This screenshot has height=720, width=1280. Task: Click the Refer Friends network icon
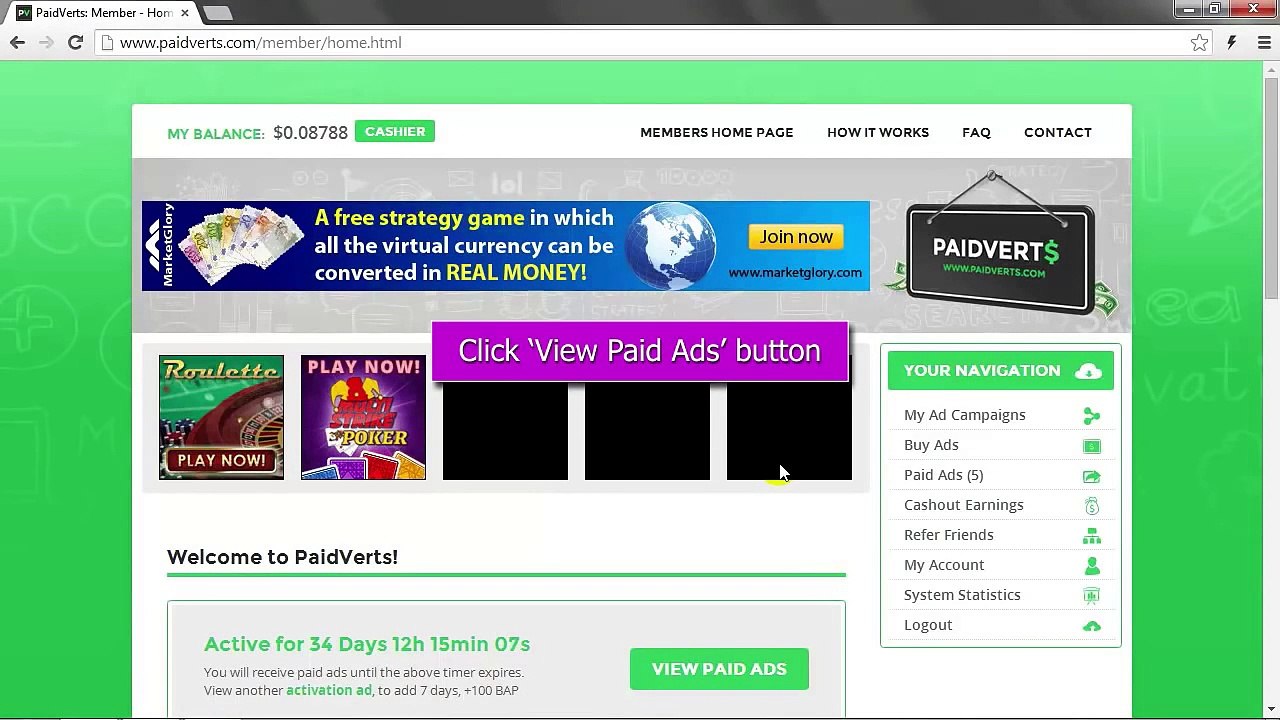point(1092,536)
